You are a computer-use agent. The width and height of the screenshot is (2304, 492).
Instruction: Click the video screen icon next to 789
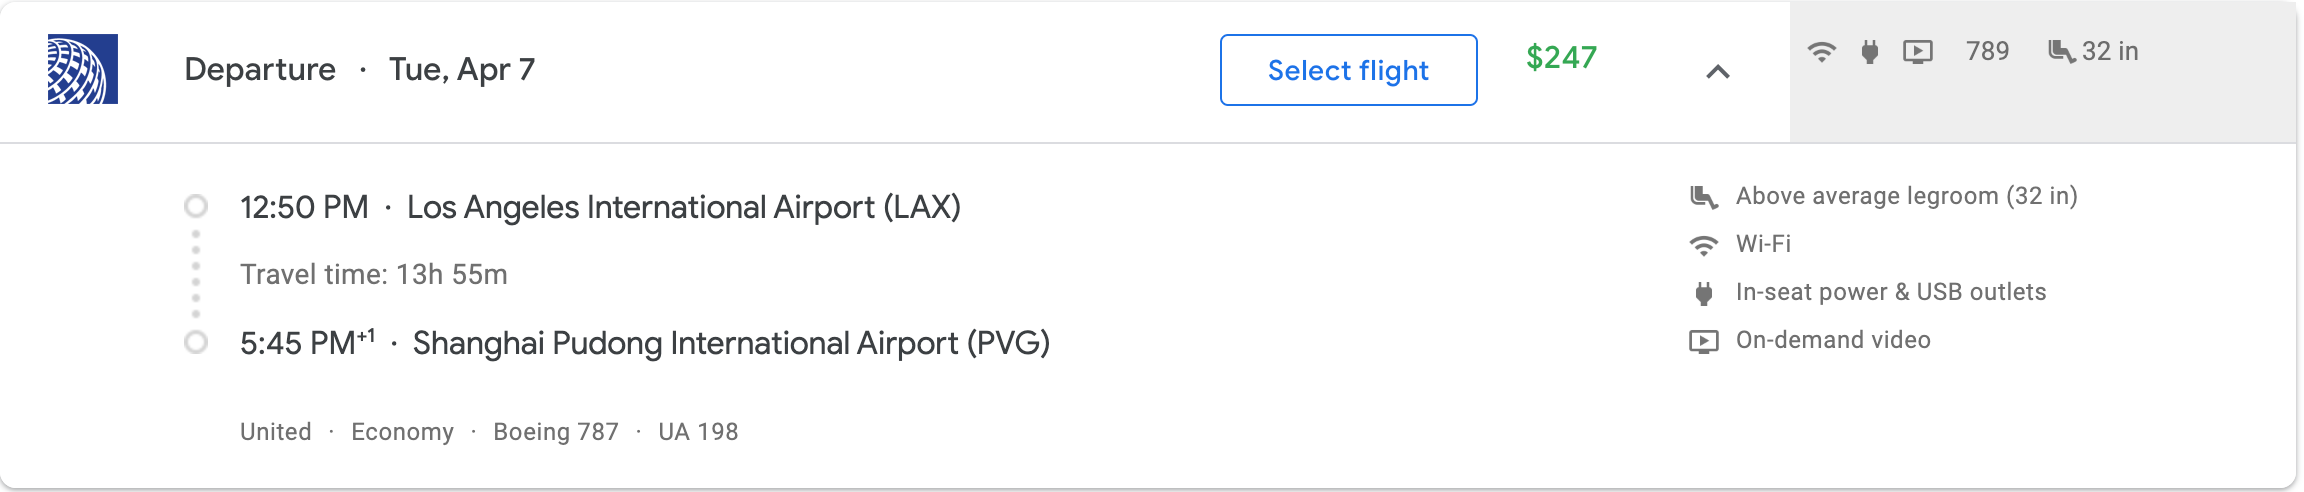click(x=1917, y=51)
